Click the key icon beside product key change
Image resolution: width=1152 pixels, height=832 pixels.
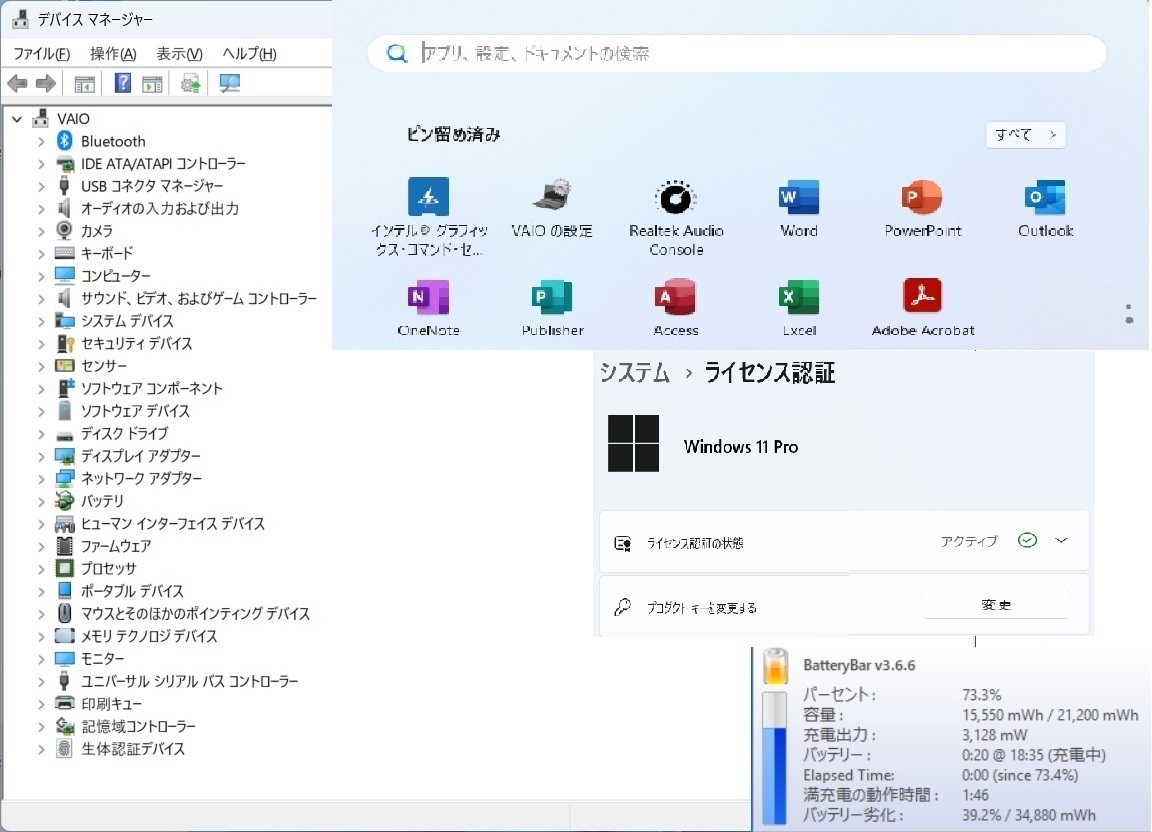click(623, 607)
